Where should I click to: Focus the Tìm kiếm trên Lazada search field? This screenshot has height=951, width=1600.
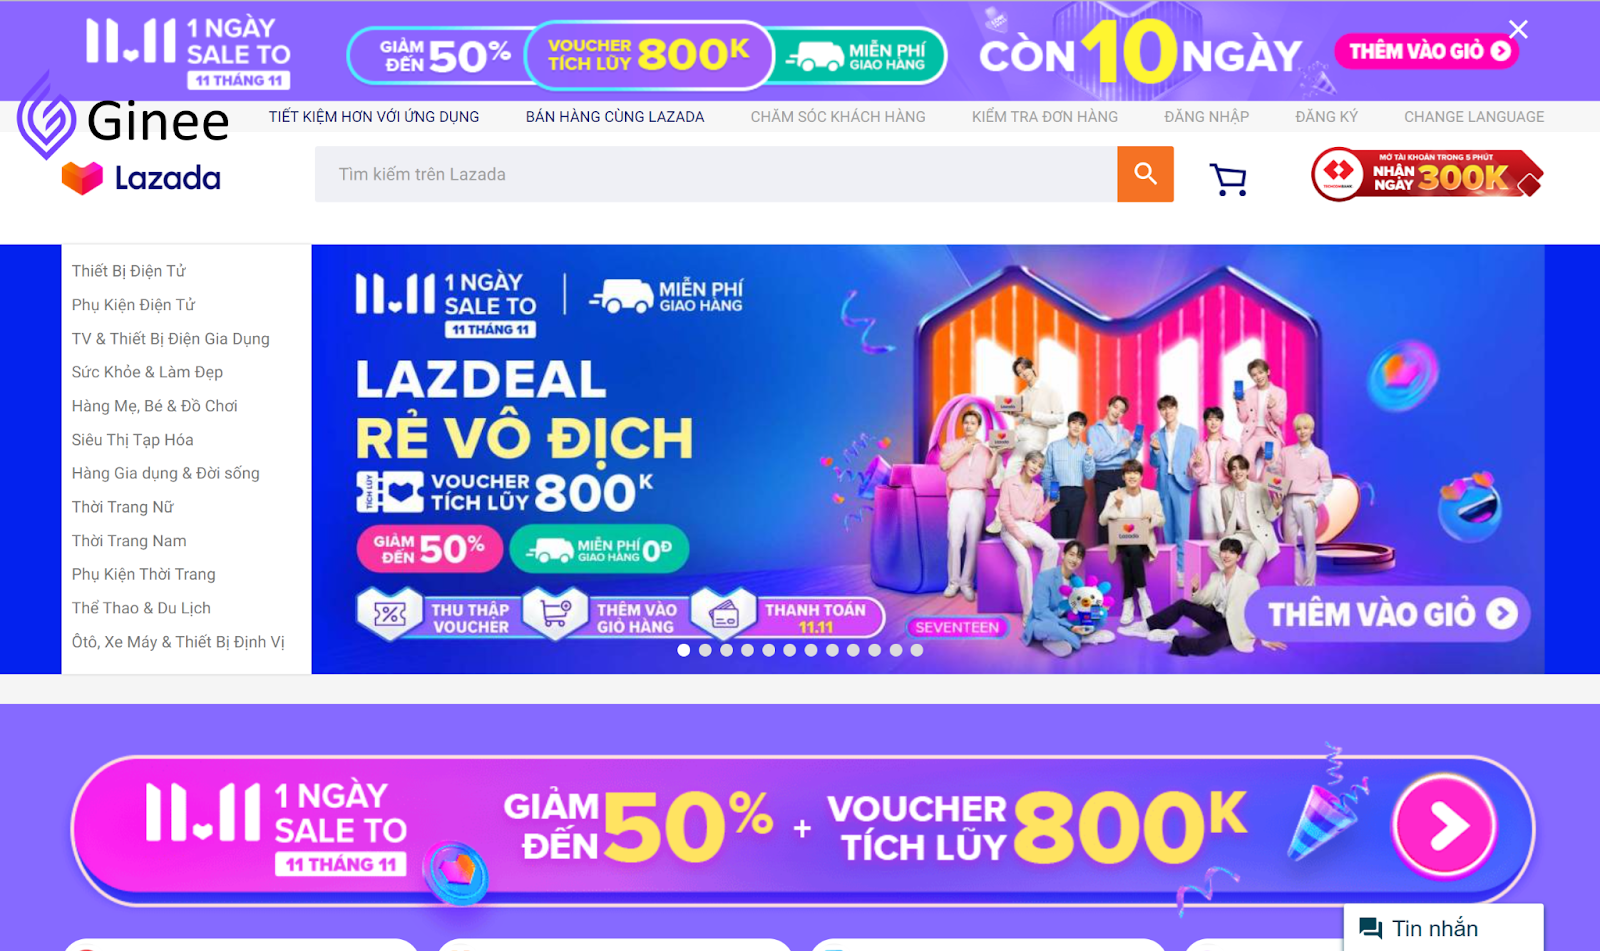[716, 174]
